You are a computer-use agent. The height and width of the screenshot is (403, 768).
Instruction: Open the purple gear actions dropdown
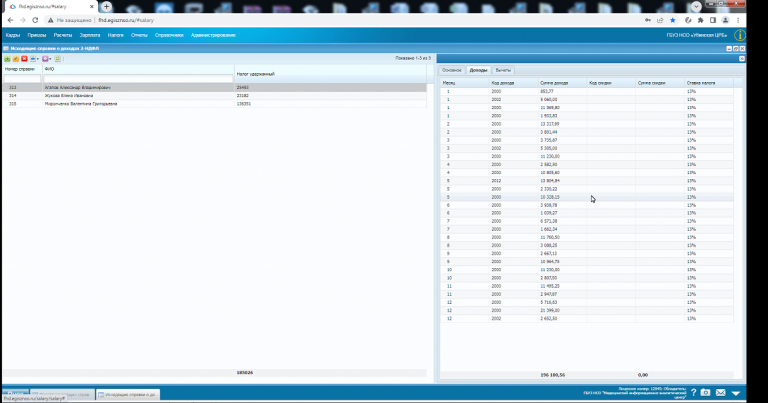point(47,59)
